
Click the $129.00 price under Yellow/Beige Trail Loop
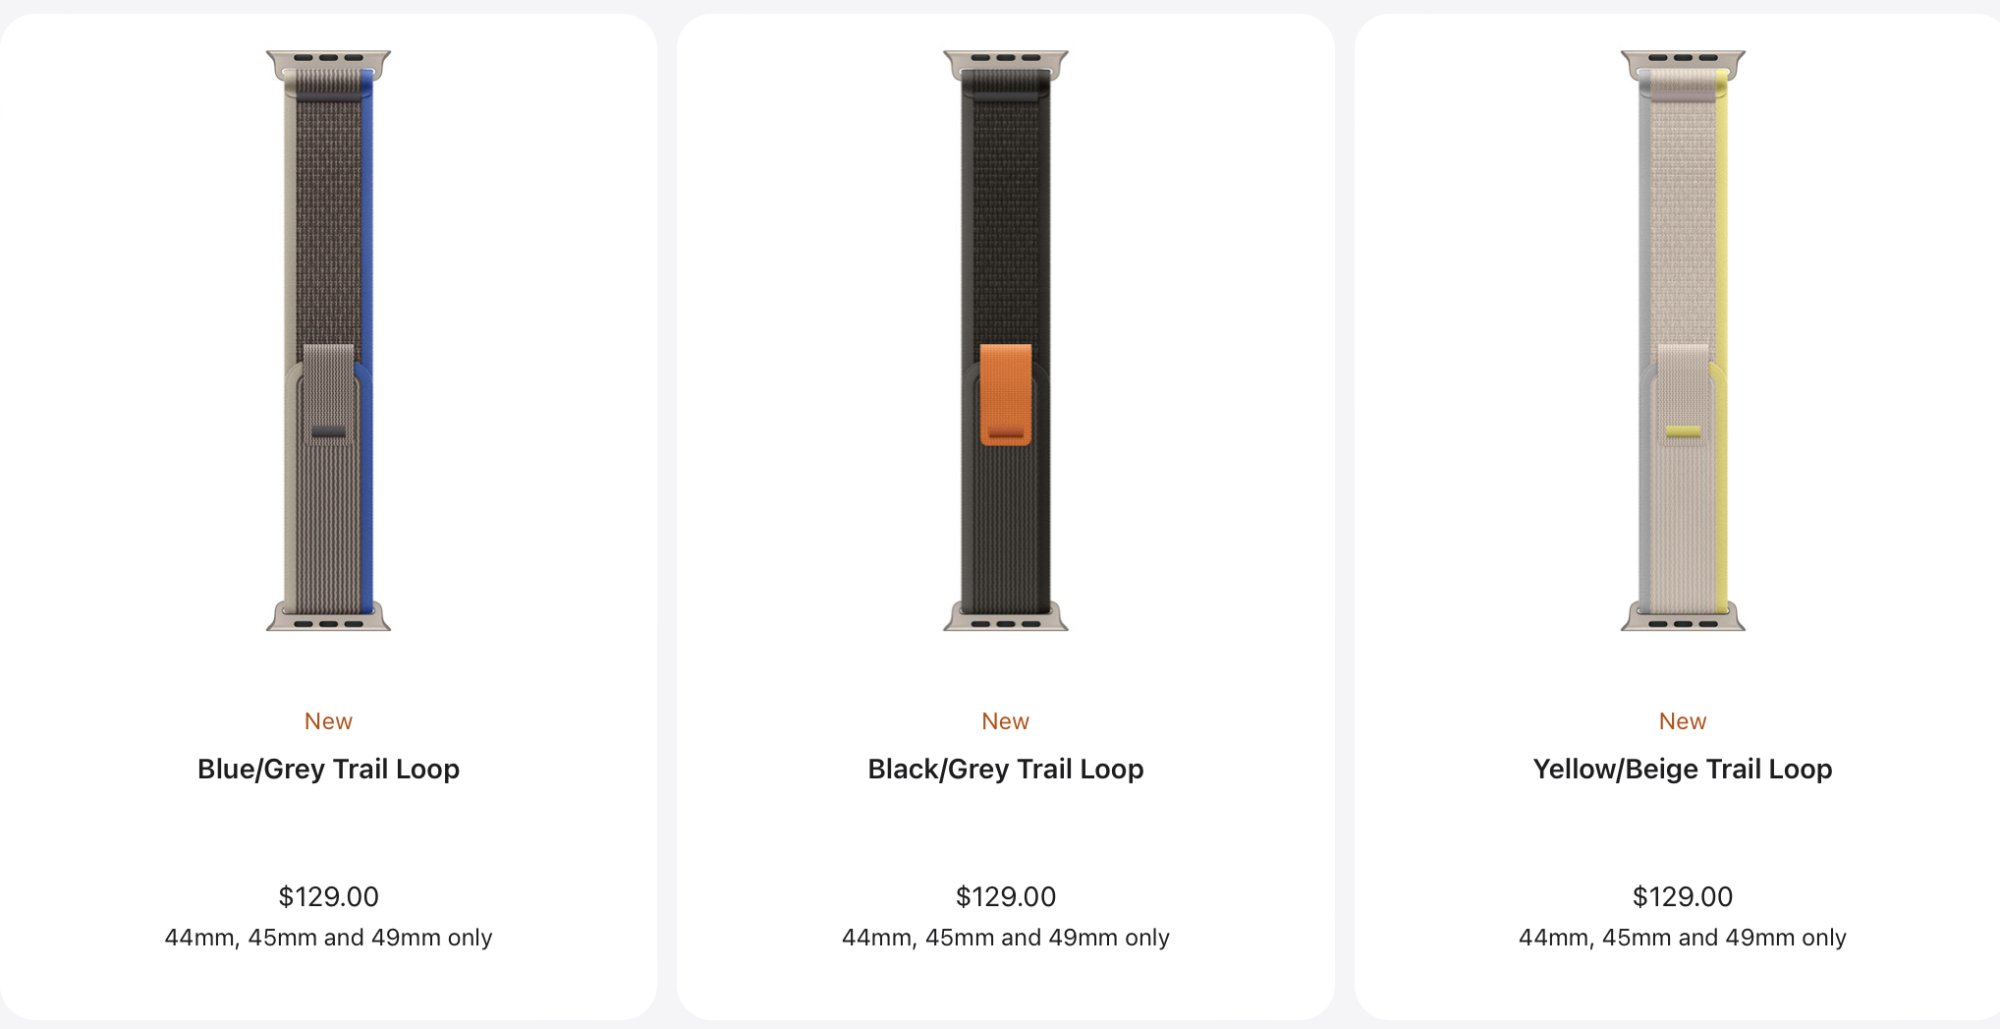tap(1682, 896)
